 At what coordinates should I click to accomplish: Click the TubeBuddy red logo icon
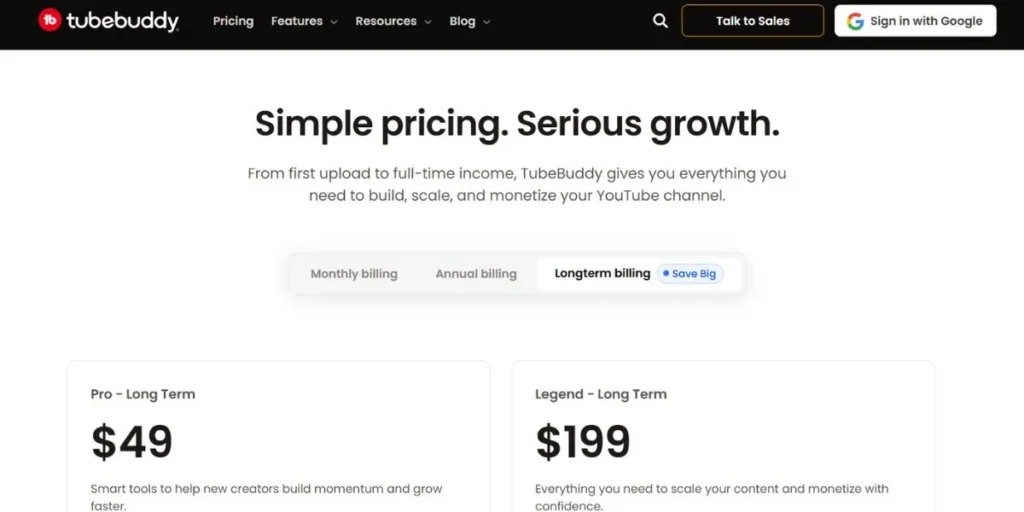[x=49, y=20]
